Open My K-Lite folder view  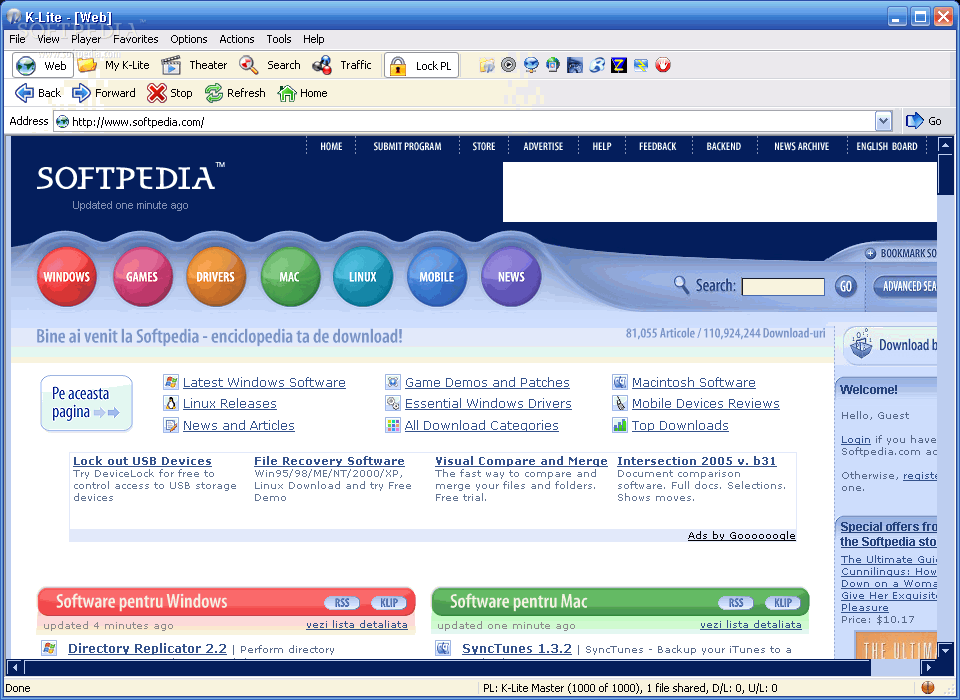pos(113,65)
